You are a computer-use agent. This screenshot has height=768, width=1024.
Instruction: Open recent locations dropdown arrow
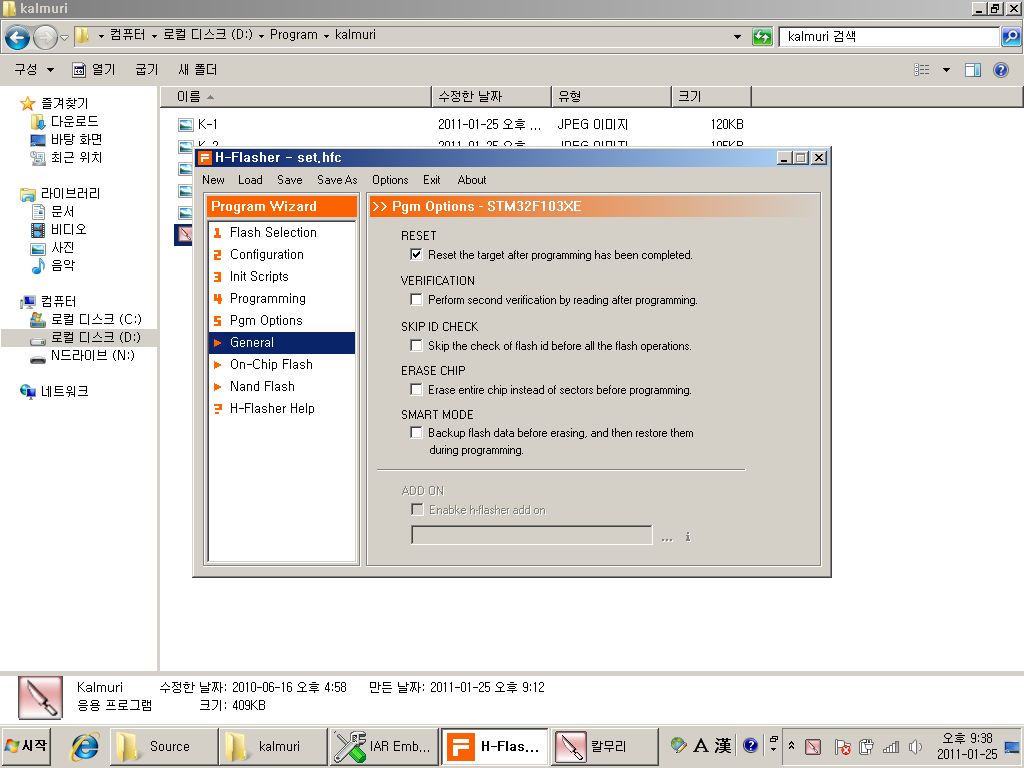pos(64,38)
